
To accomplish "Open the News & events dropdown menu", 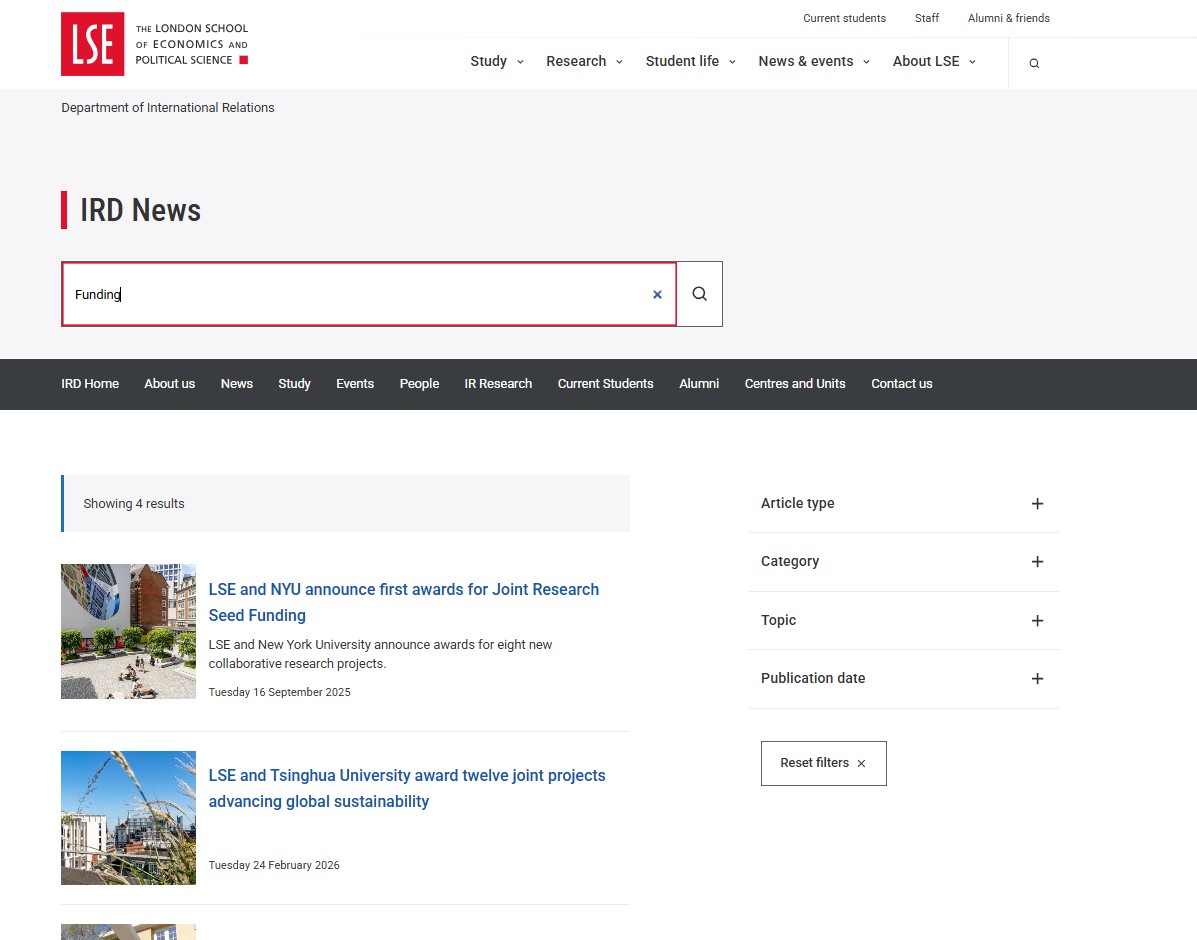I will [814, 61].
